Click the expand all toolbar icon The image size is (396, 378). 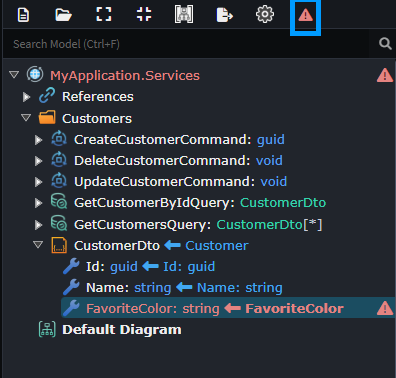pos(104,15)
